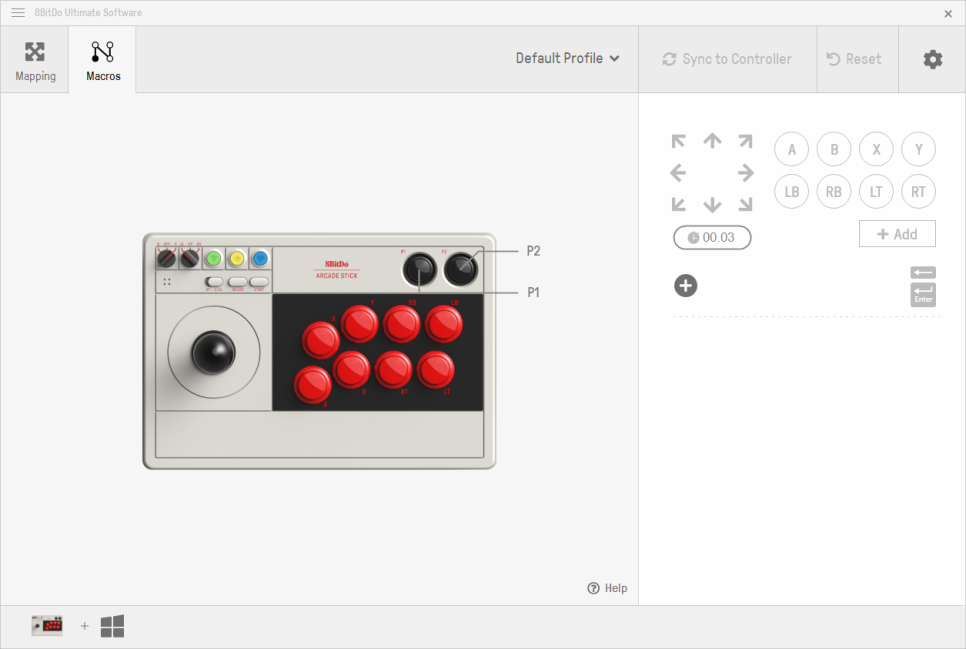Add up-left diagonal direction arrow
This screenshot has width=966, height=649.
(678, 141)
